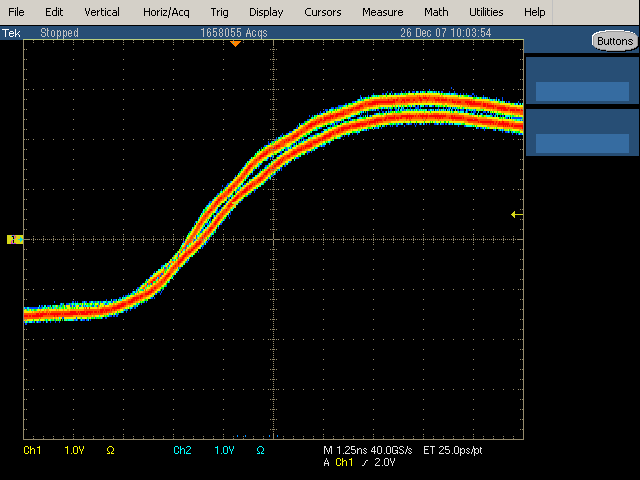The width and height of the screenshot is (640, 480).
Task: Open the Help menu
Action: [535, 12]
